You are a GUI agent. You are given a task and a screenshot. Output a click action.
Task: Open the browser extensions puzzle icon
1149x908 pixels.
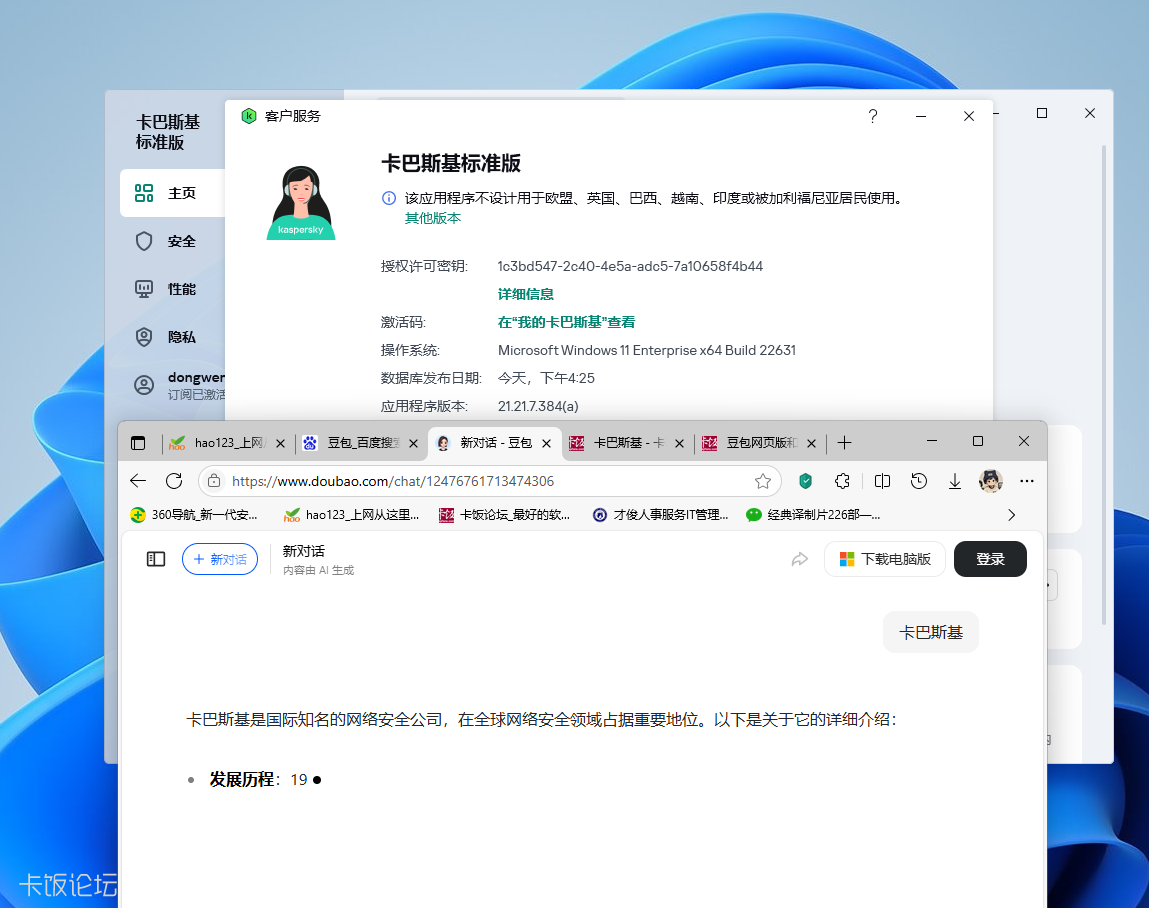click(x=843, y=481)
